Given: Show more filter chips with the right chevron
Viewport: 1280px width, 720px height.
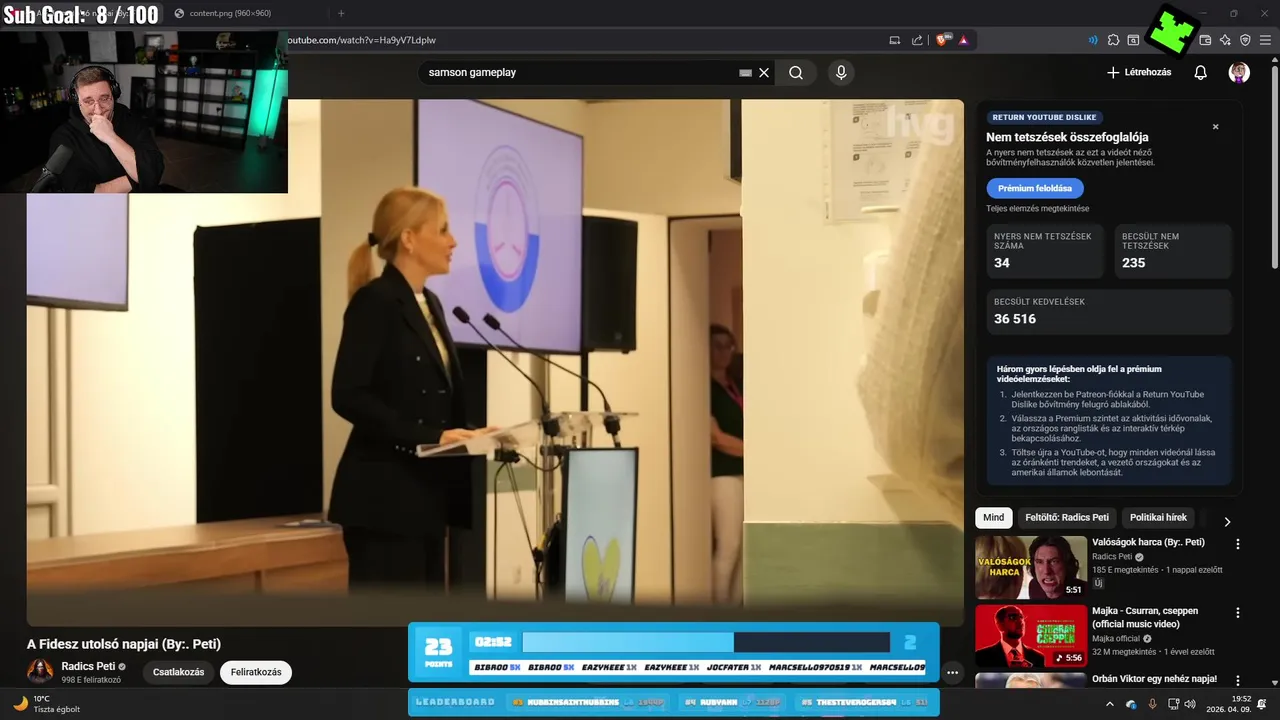Looking at the screenshot, I should (1227, 521).
